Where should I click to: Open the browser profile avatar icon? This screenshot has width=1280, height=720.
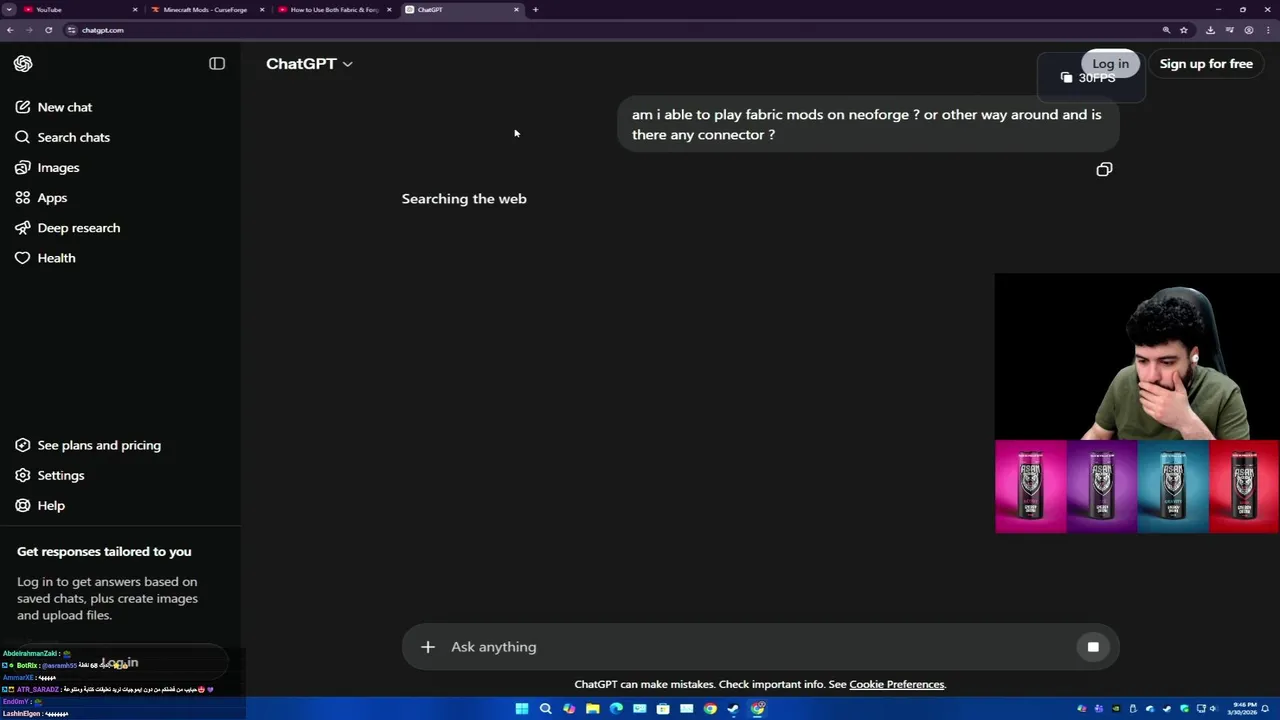pyautogui.click(x=1249, y=30)
